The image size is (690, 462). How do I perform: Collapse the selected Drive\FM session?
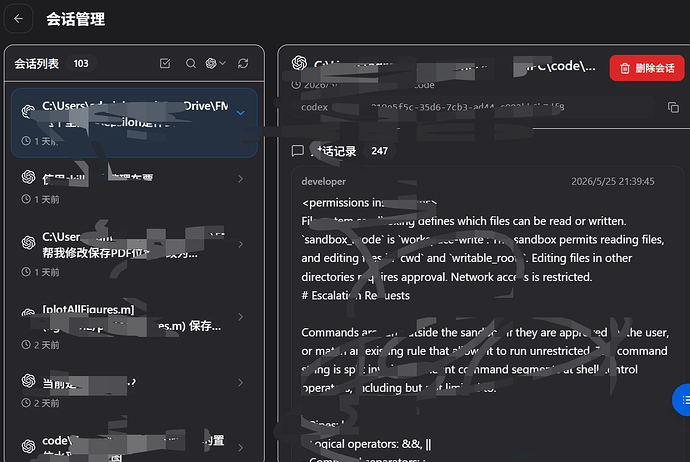241,113
